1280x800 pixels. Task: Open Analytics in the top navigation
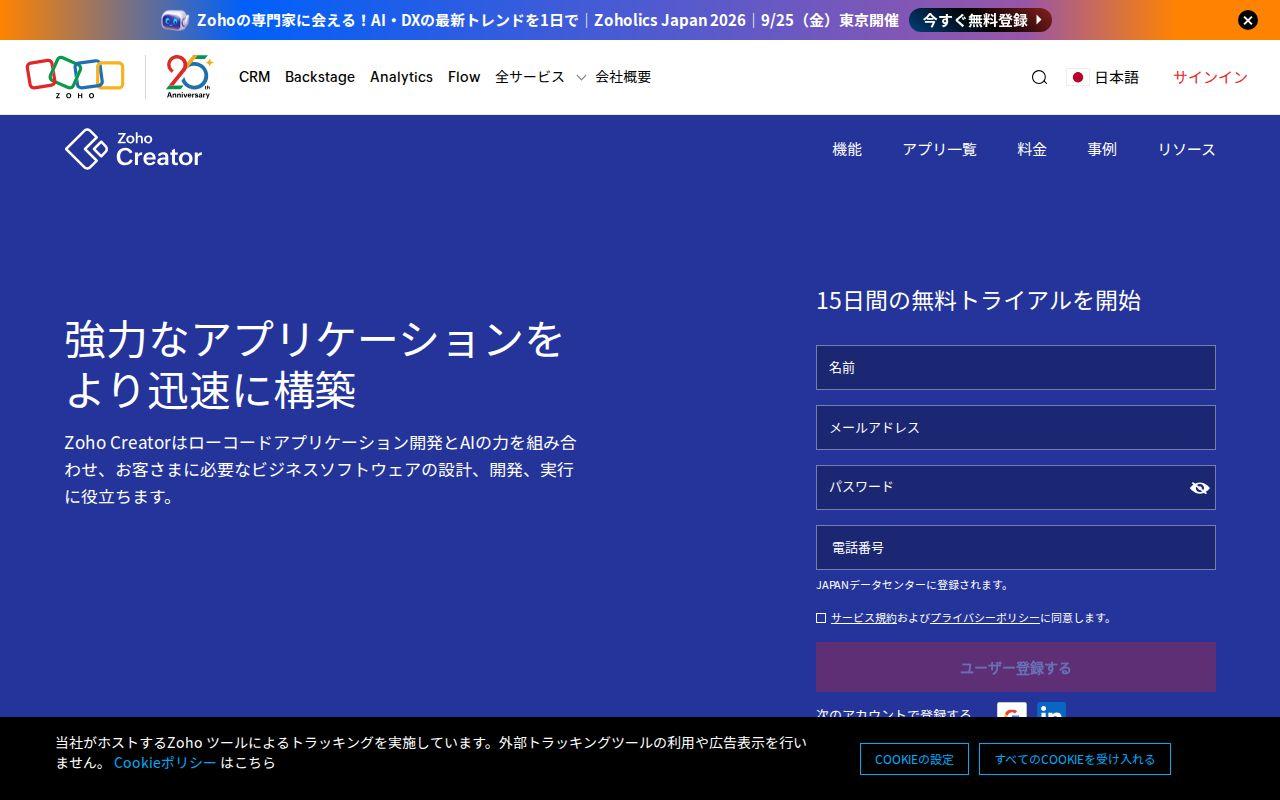401,77
